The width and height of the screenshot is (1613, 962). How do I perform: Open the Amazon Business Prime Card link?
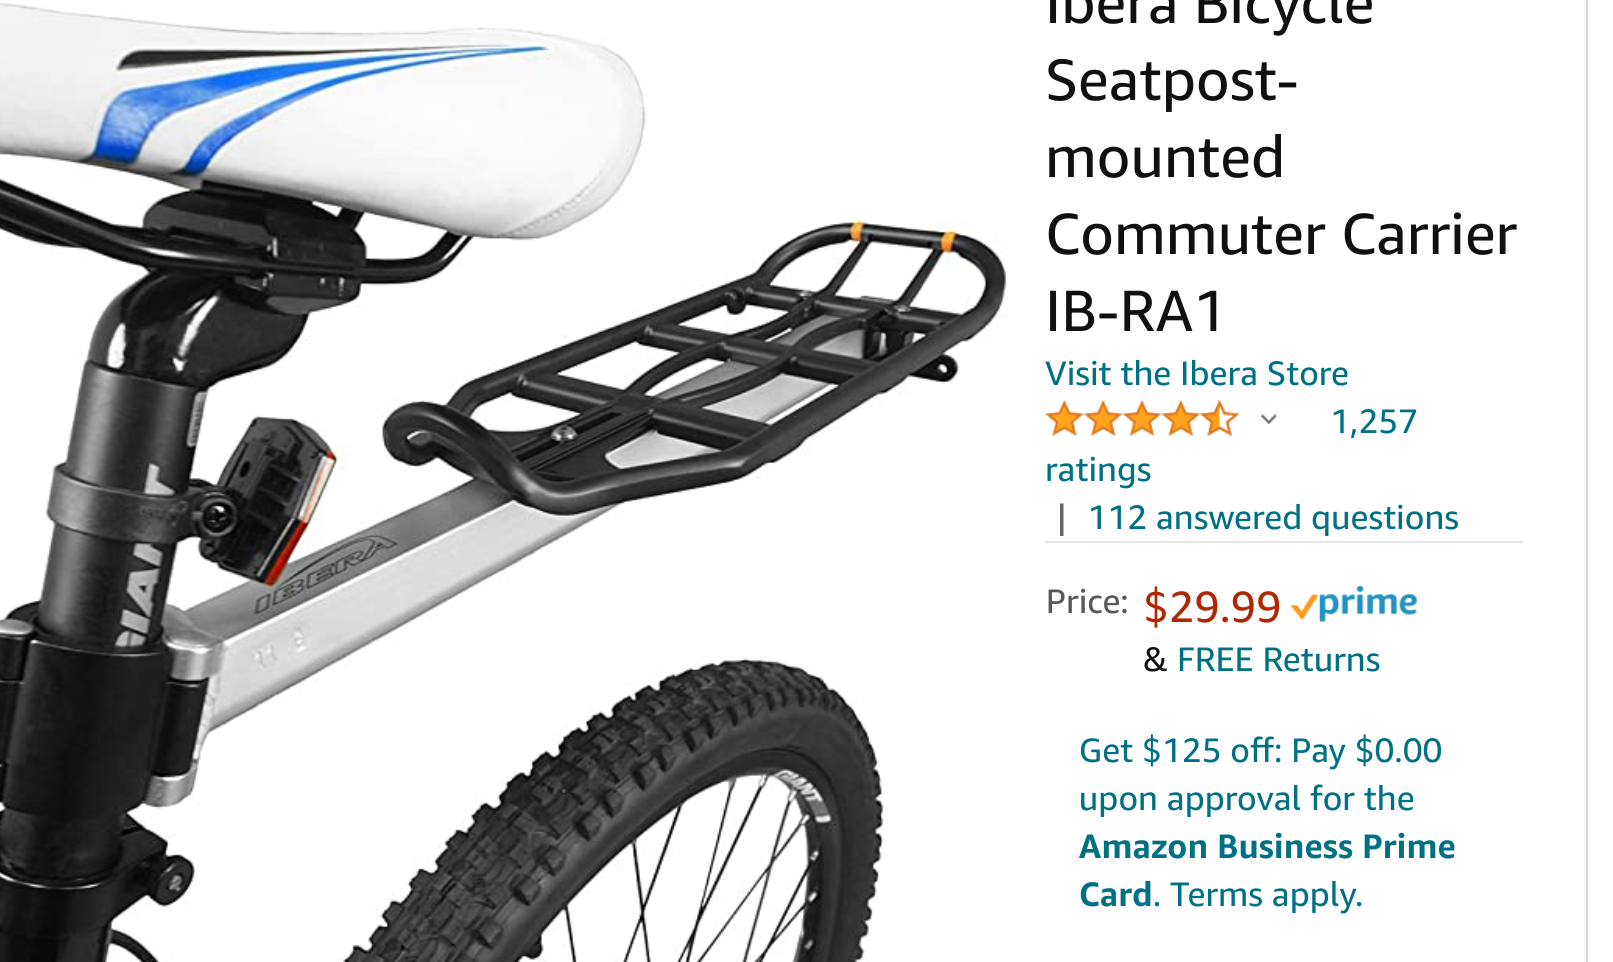[x=1266, y=848]
